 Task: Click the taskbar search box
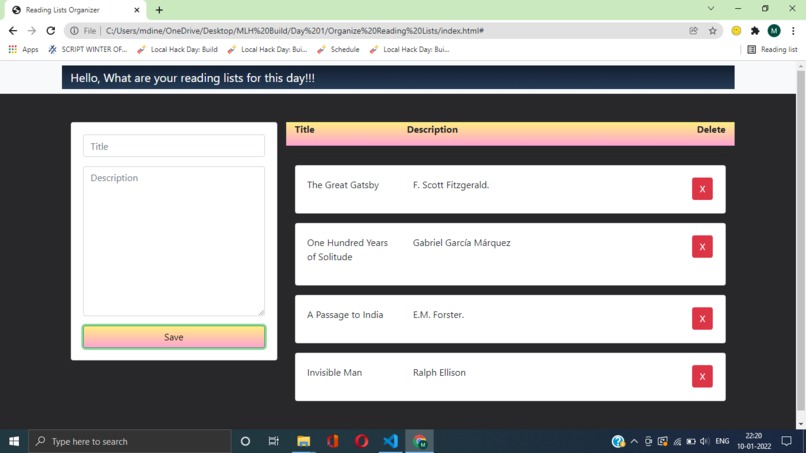tap(130, 441)
